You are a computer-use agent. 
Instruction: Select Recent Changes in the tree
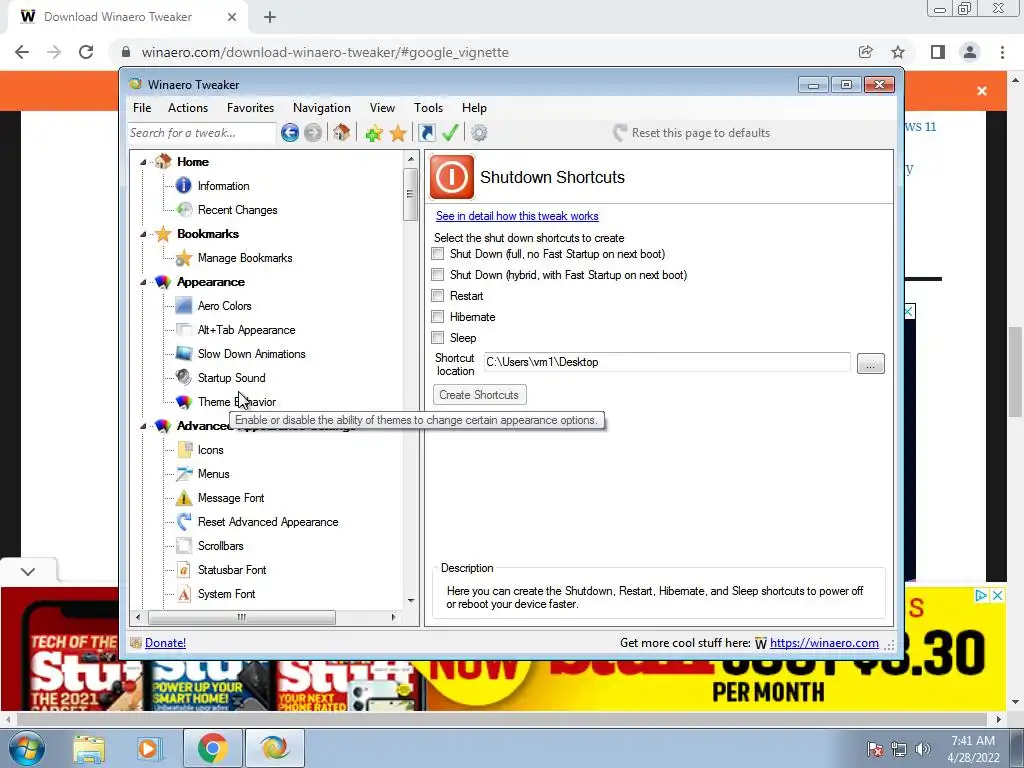click(x=238, y=210)
